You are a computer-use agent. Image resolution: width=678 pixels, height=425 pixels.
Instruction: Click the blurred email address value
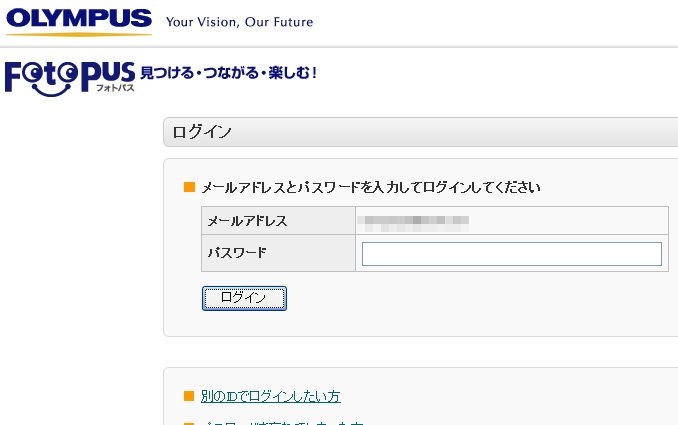pos(415,220)
